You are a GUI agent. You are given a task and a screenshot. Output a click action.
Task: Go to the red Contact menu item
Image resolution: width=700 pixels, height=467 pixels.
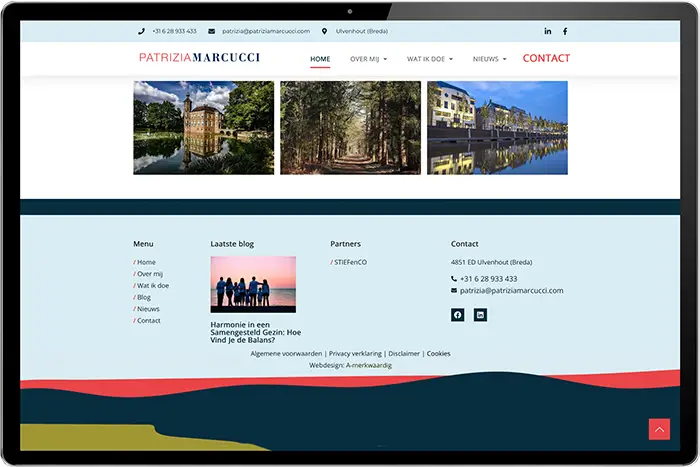[x=546, y=58]
